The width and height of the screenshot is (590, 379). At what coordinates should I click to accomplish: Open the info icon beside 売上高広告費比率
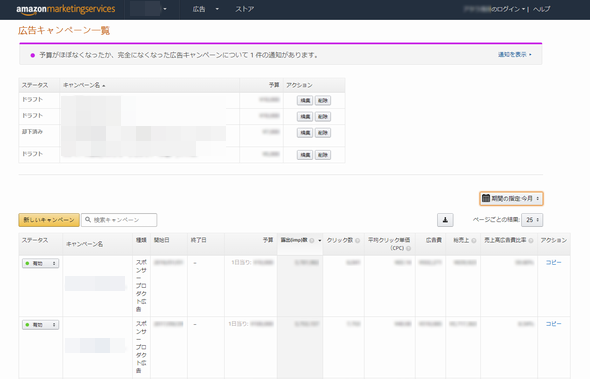pos(531,240)
